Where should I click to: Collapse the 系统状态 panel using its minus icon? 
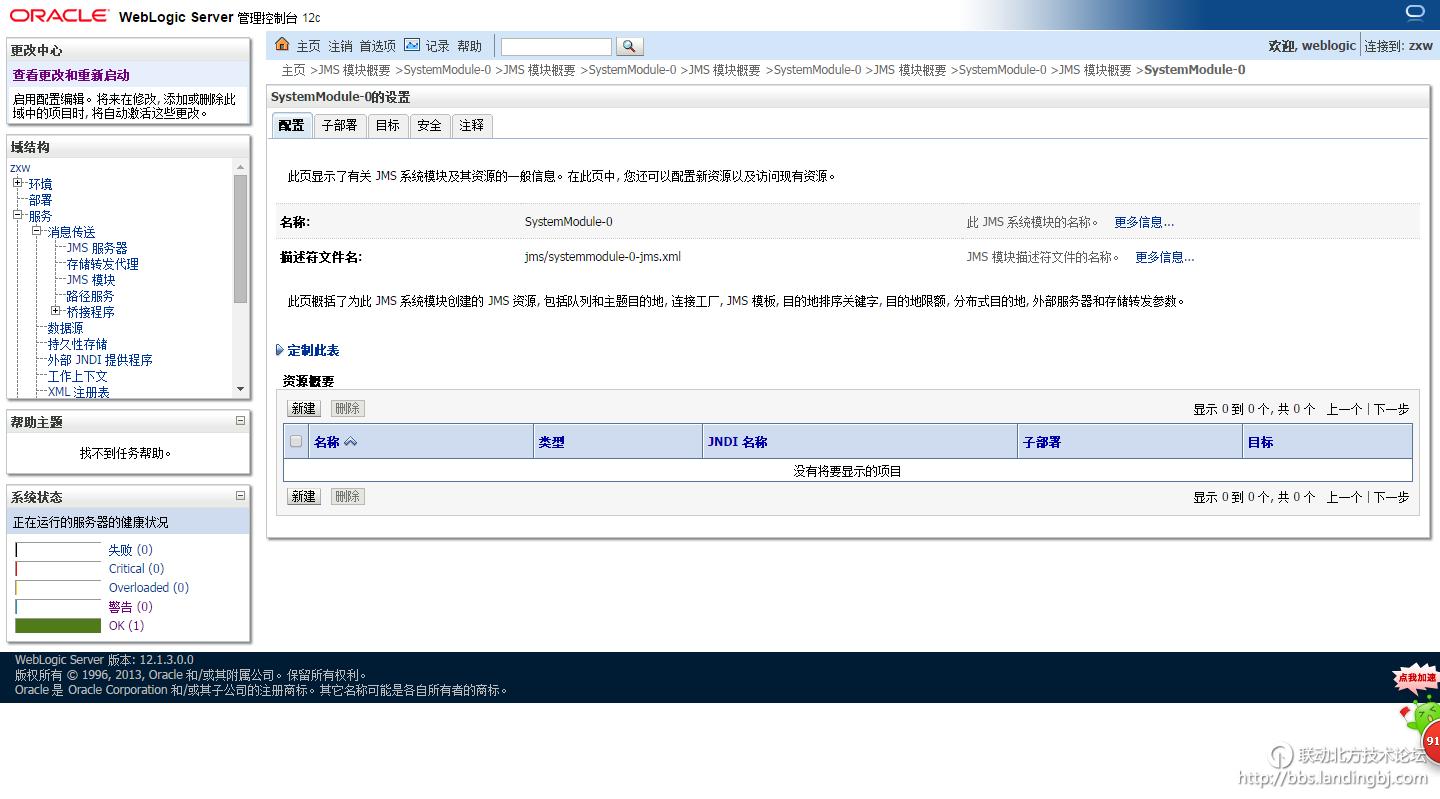click(239, 496)
